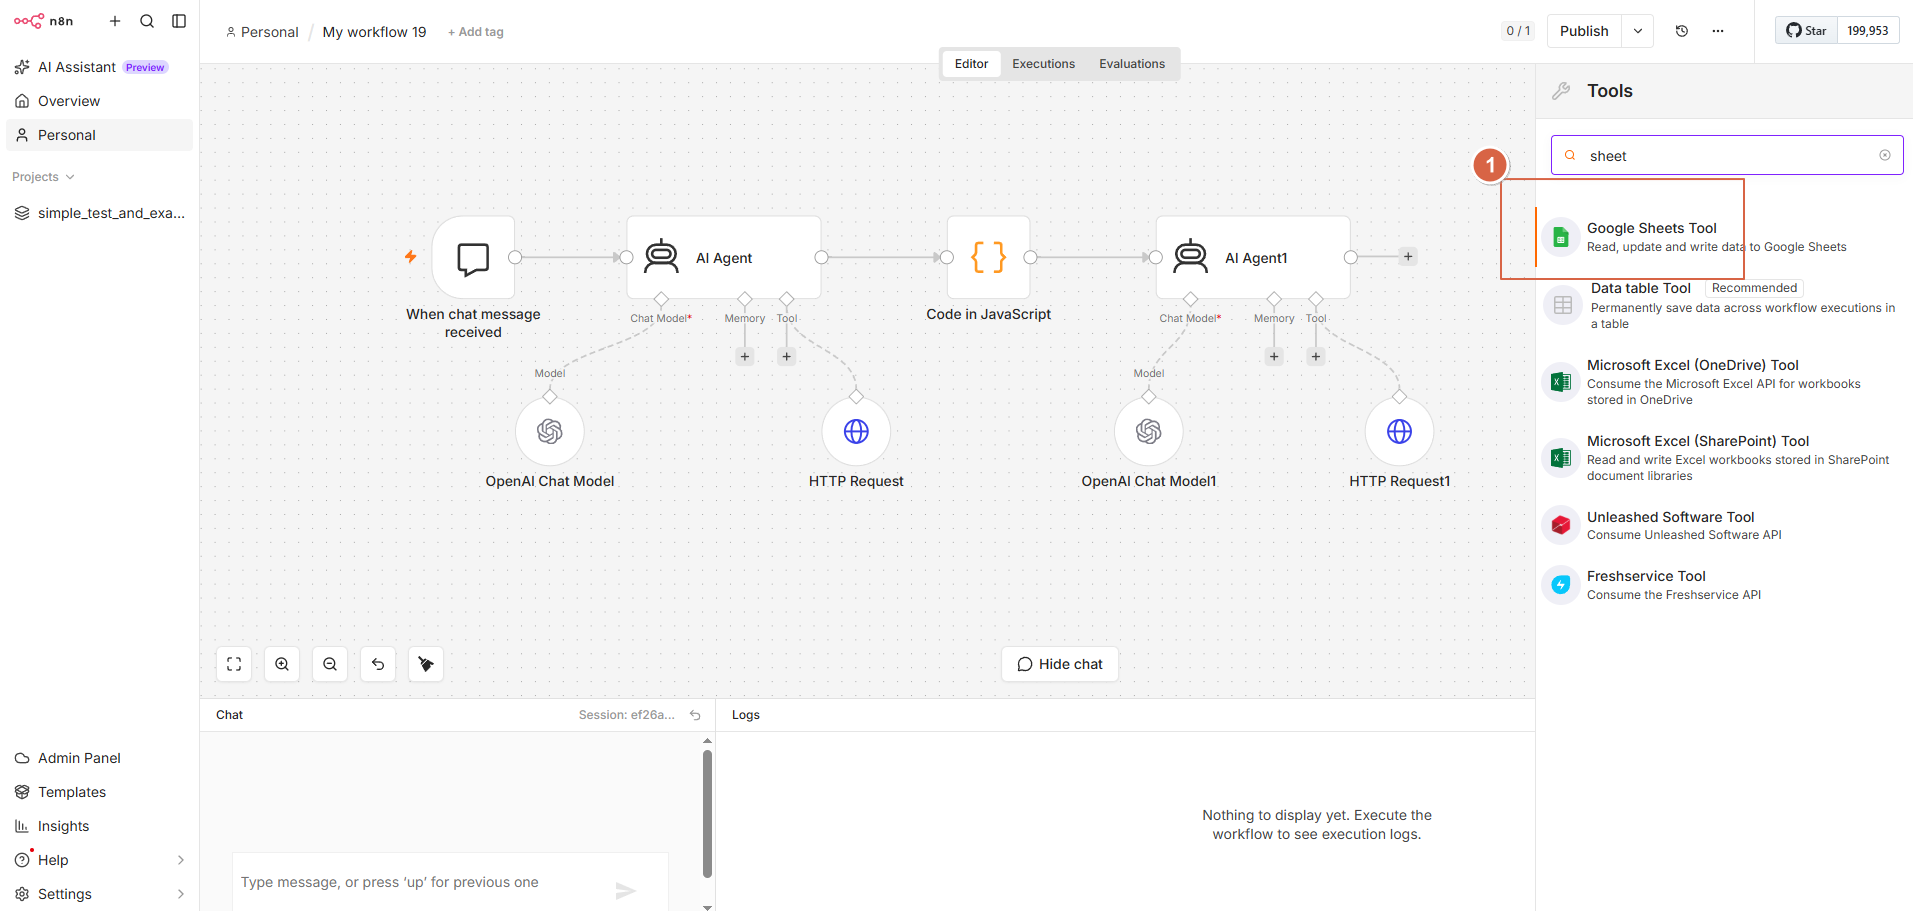Open Overview in sidebar

99,101
